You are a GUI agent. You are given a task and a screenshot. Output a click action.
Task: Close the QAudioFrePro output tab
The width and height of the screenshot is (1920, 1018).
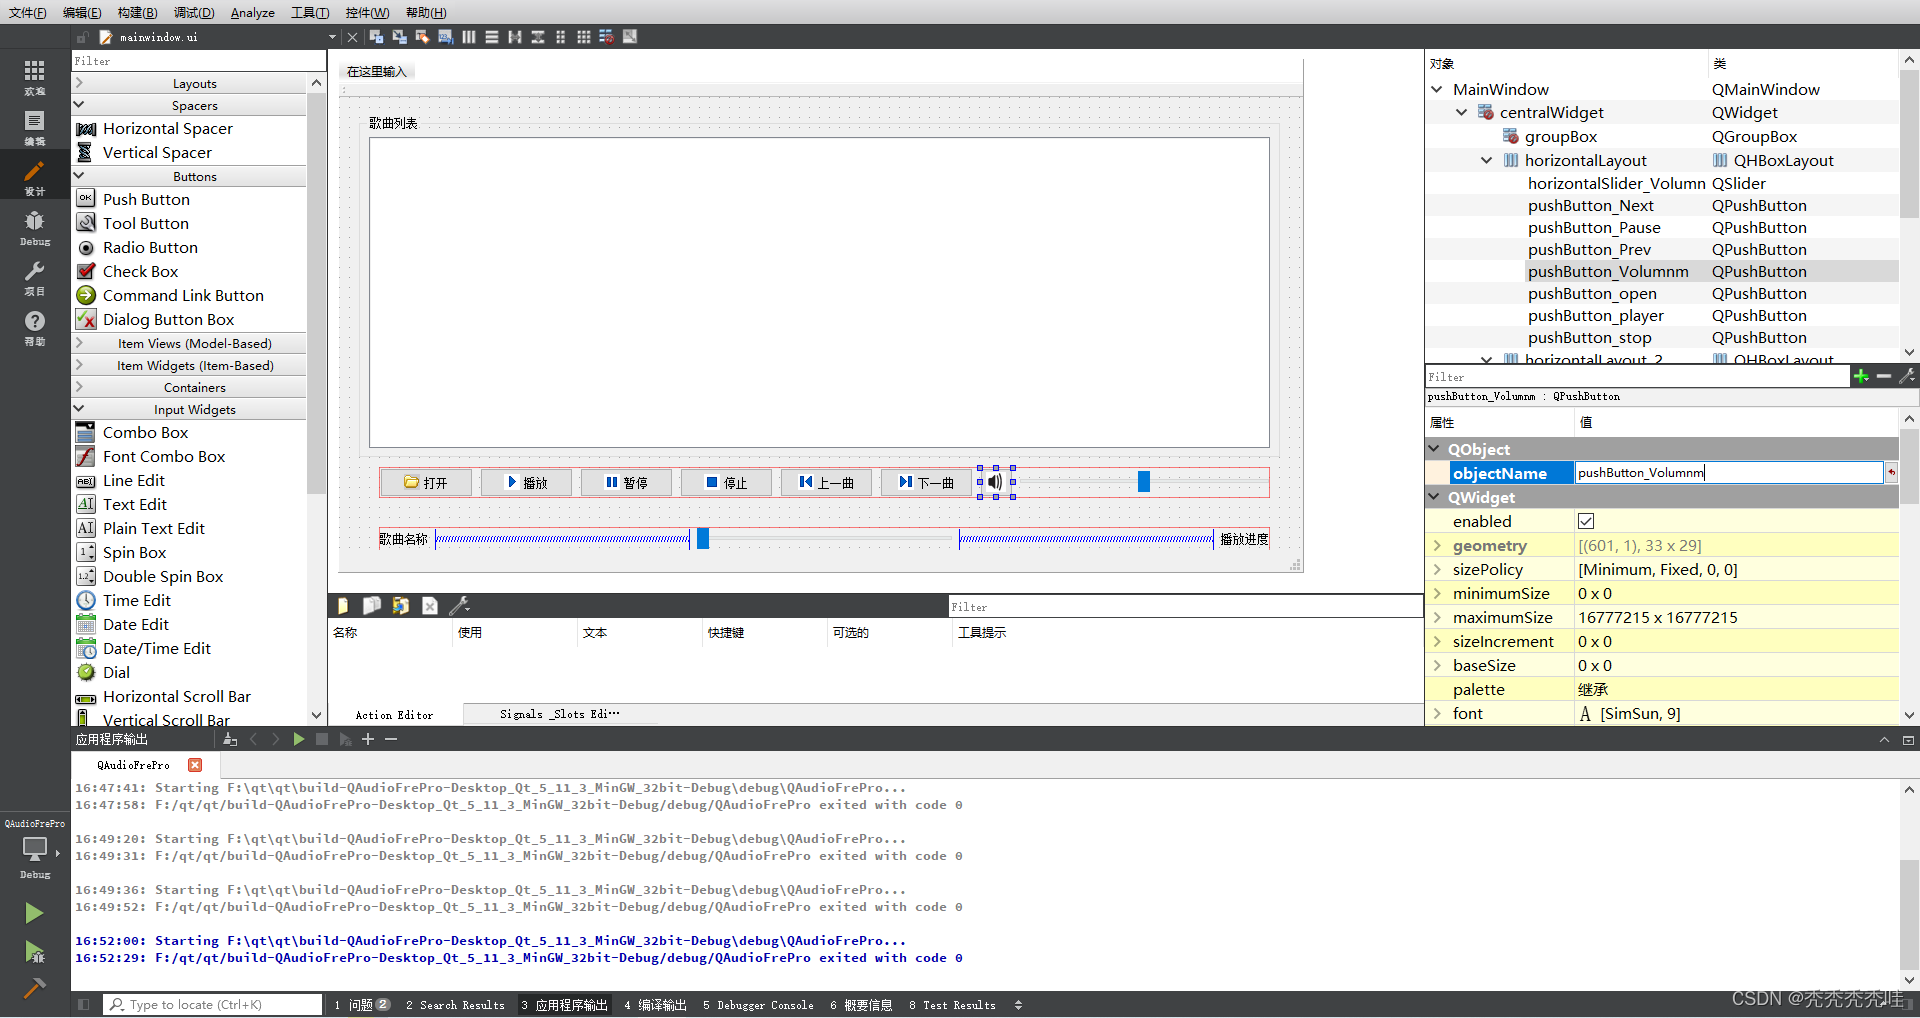(195, 765)
